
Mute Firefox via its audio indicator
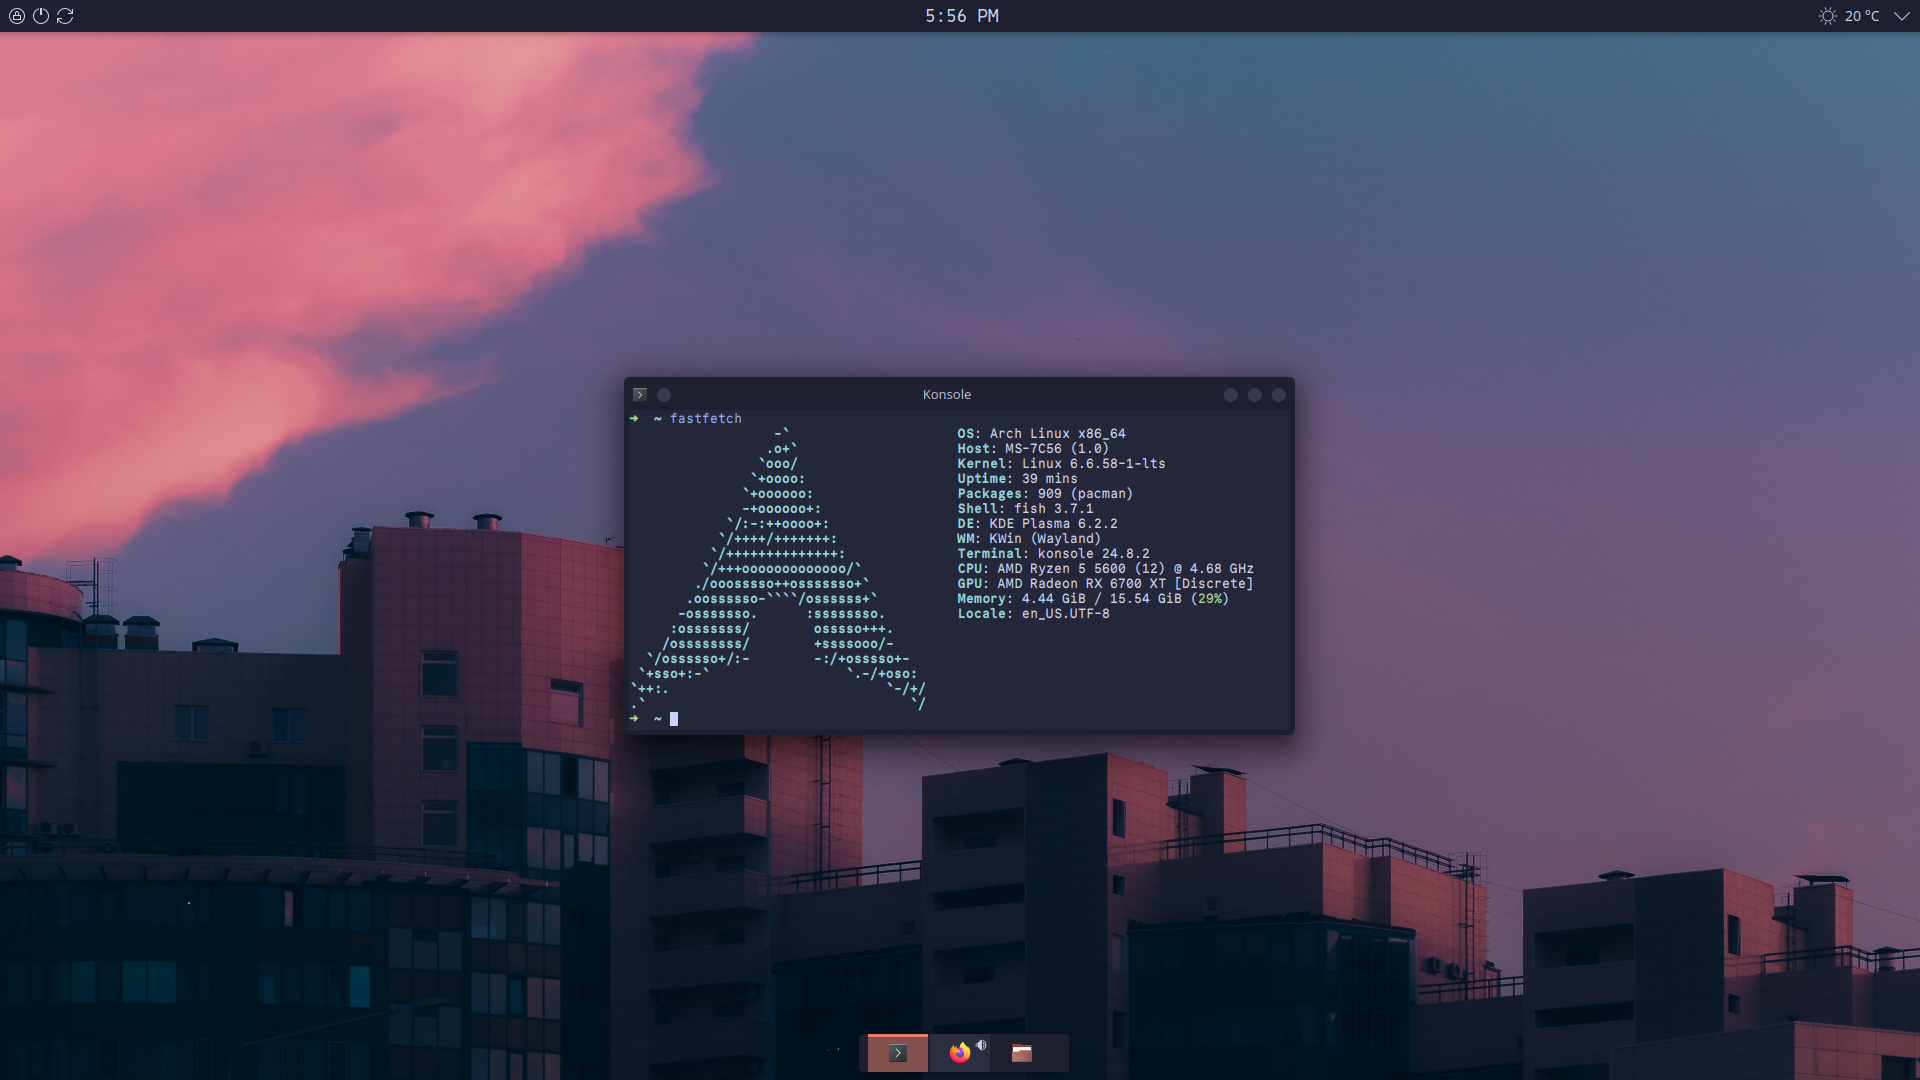click(981, 1045)
